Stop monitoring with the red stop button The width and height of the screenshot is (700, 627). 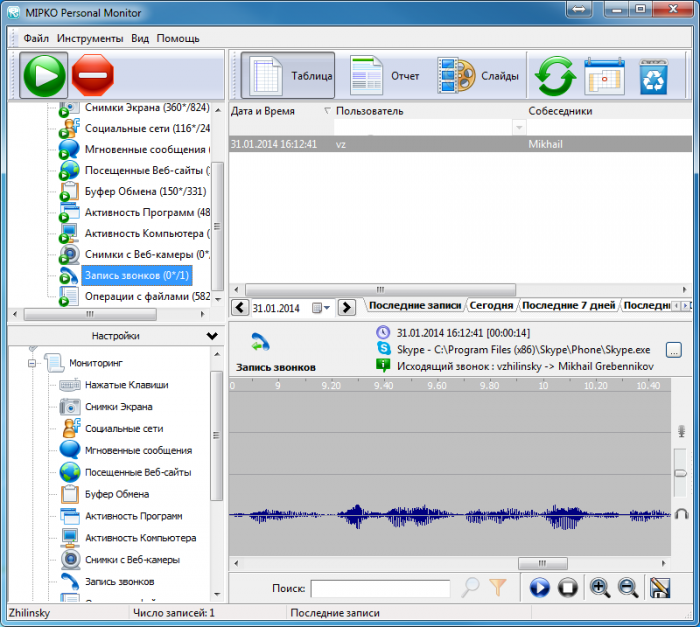pyautogui.click(x=93, y=75)
